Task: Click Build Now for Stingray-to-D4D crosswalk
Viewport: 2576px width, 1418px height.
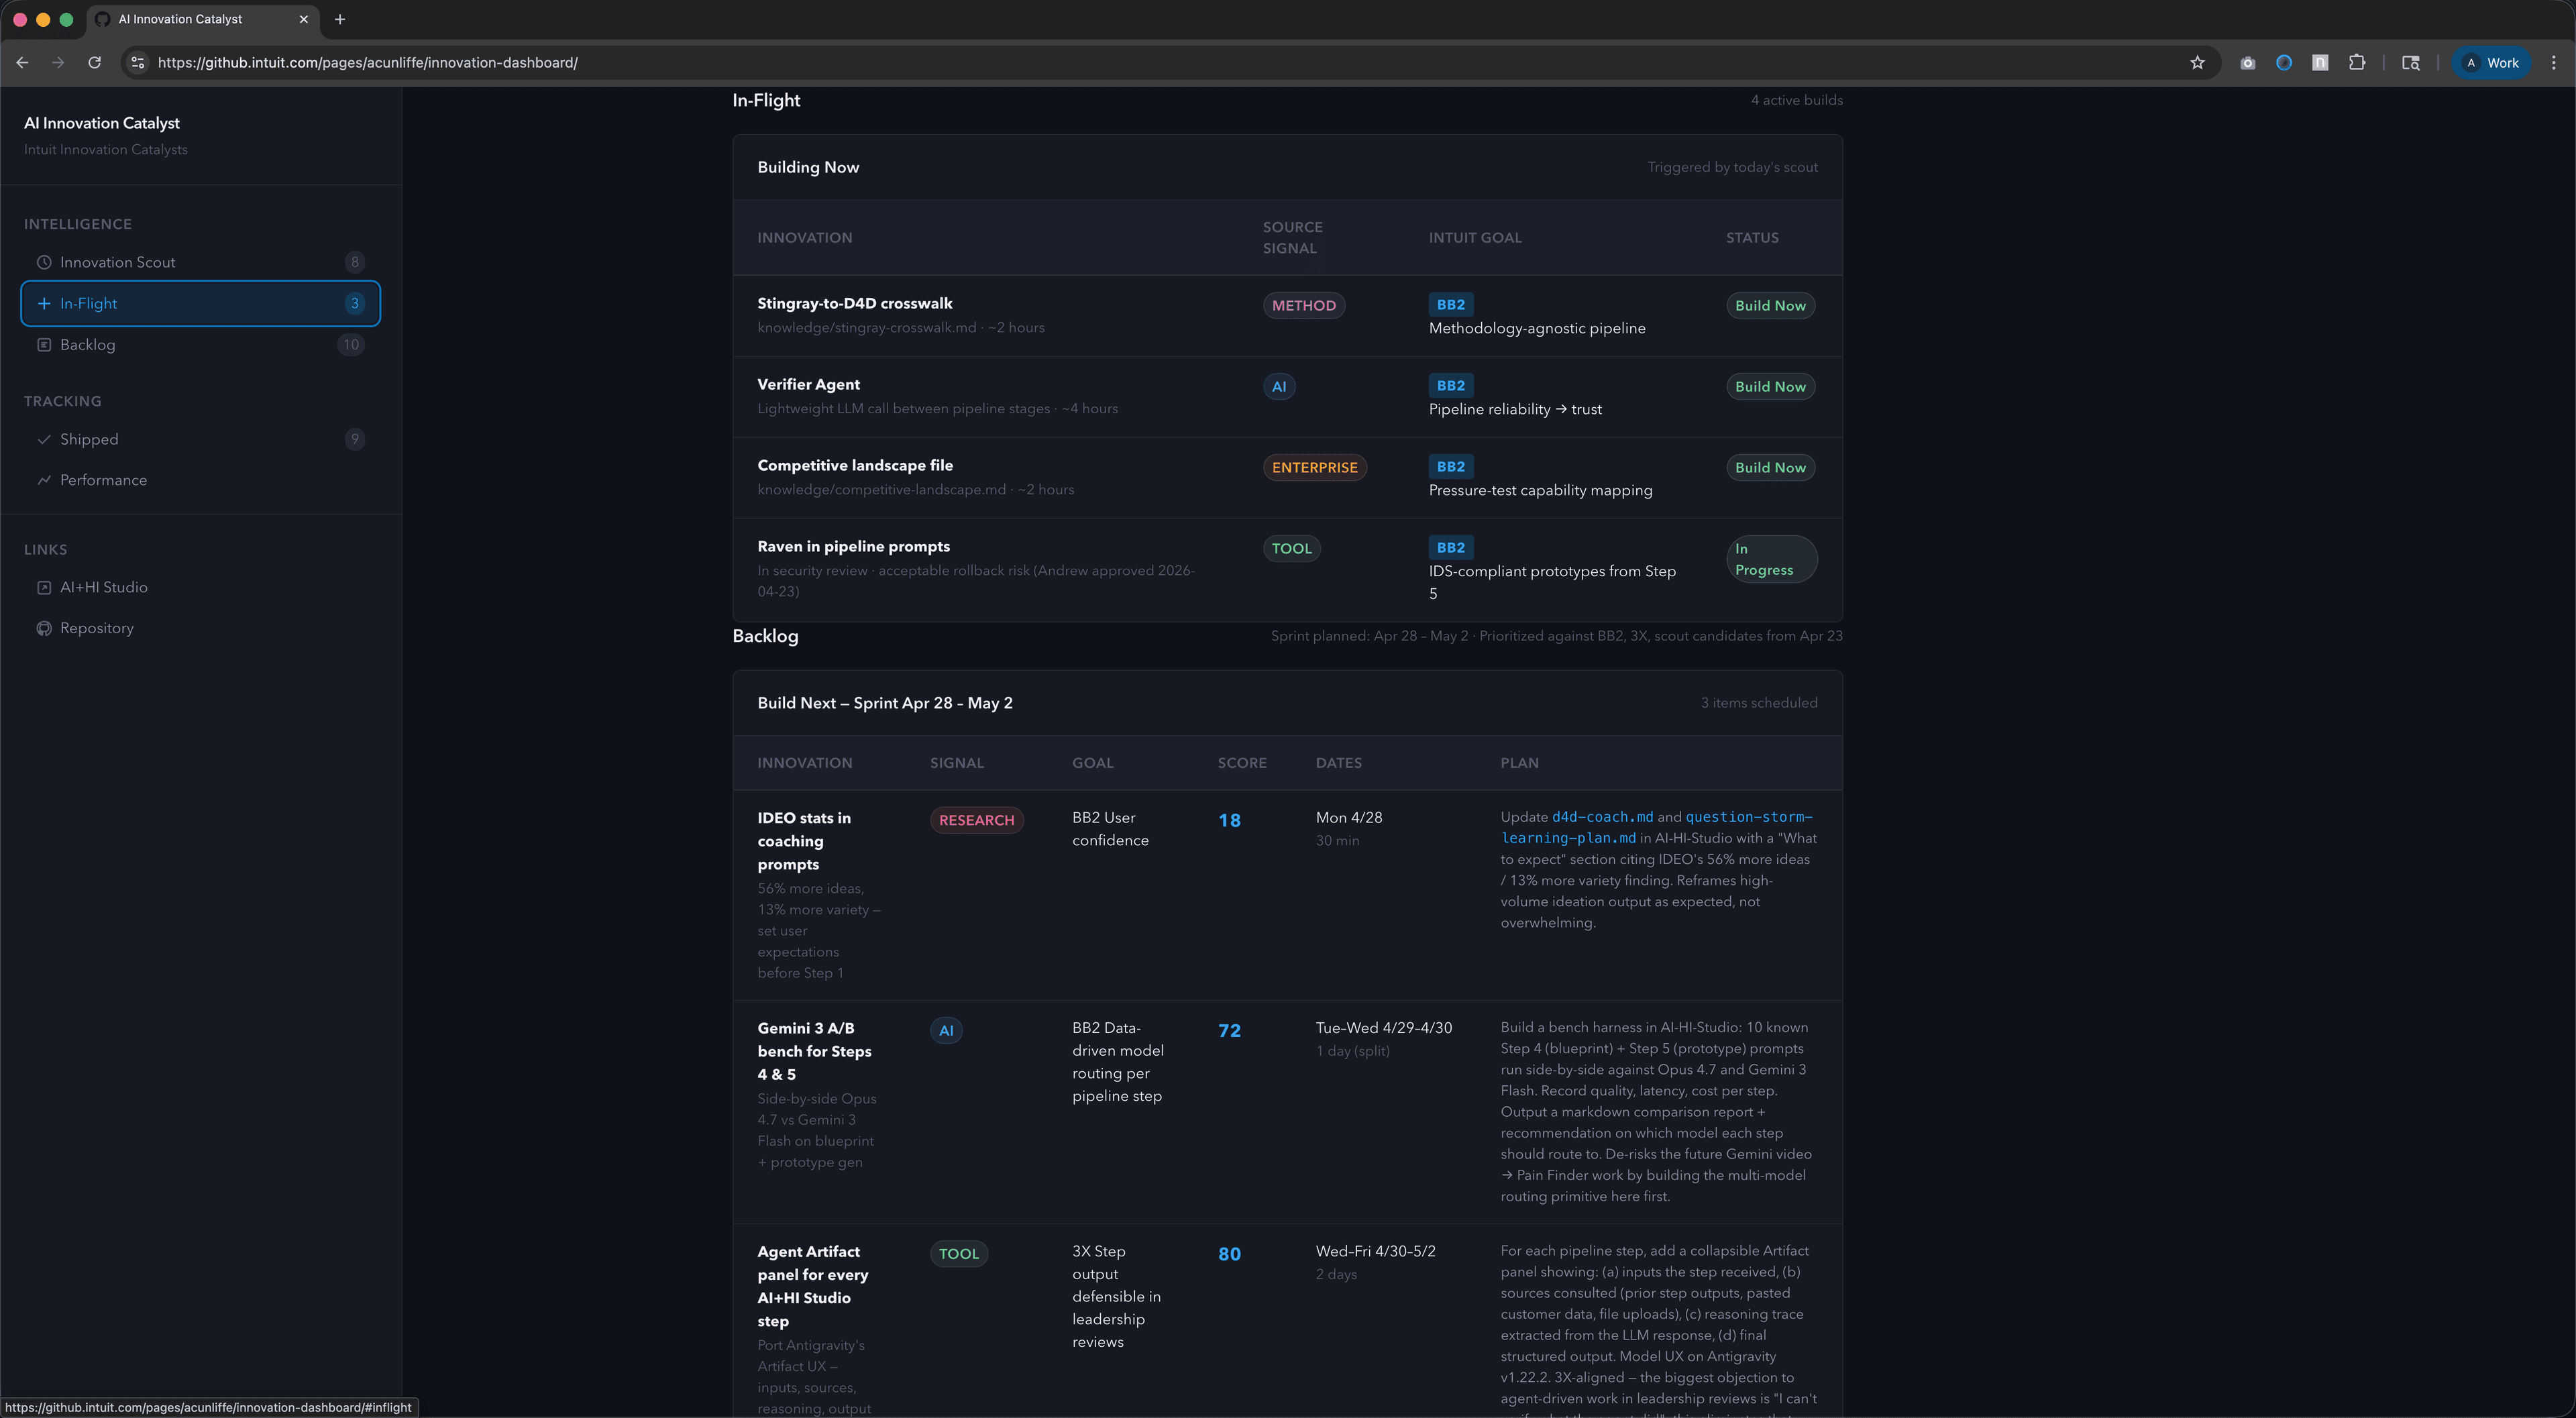Action: pos(1770,305)
